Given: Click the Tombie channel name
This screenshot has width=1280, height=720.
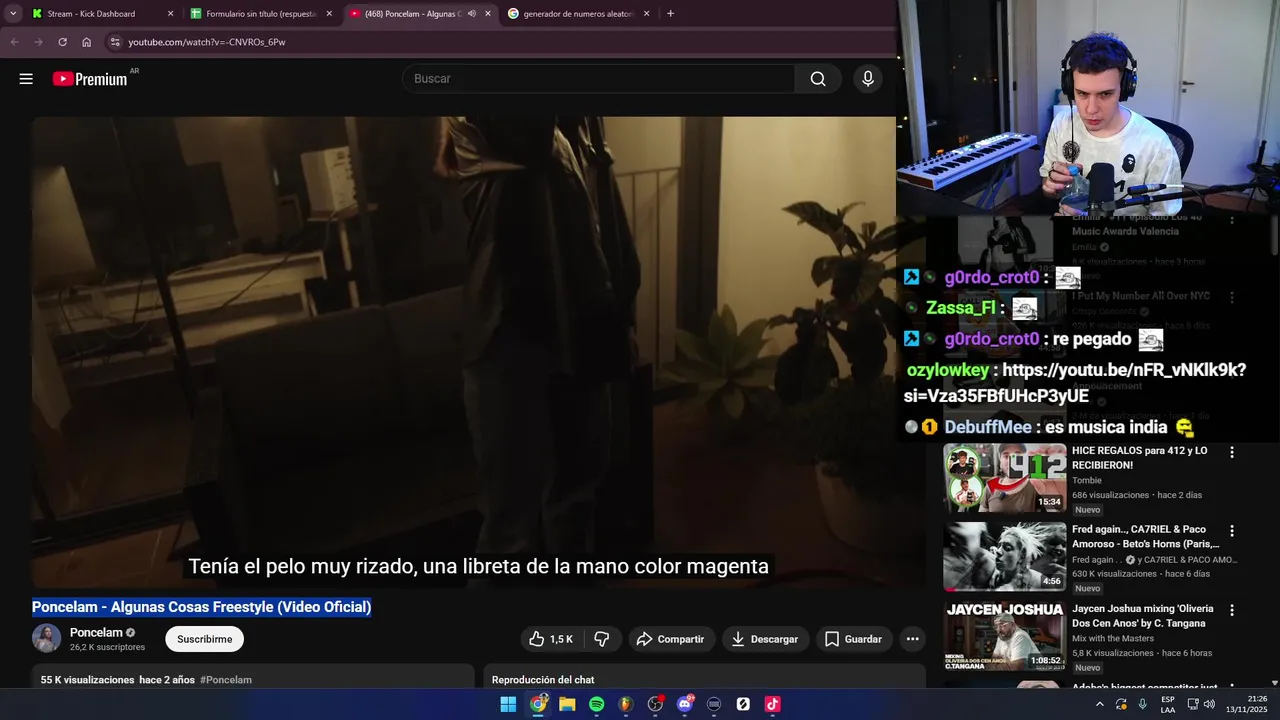Looking at the screenshot, I should (1087, 480).
